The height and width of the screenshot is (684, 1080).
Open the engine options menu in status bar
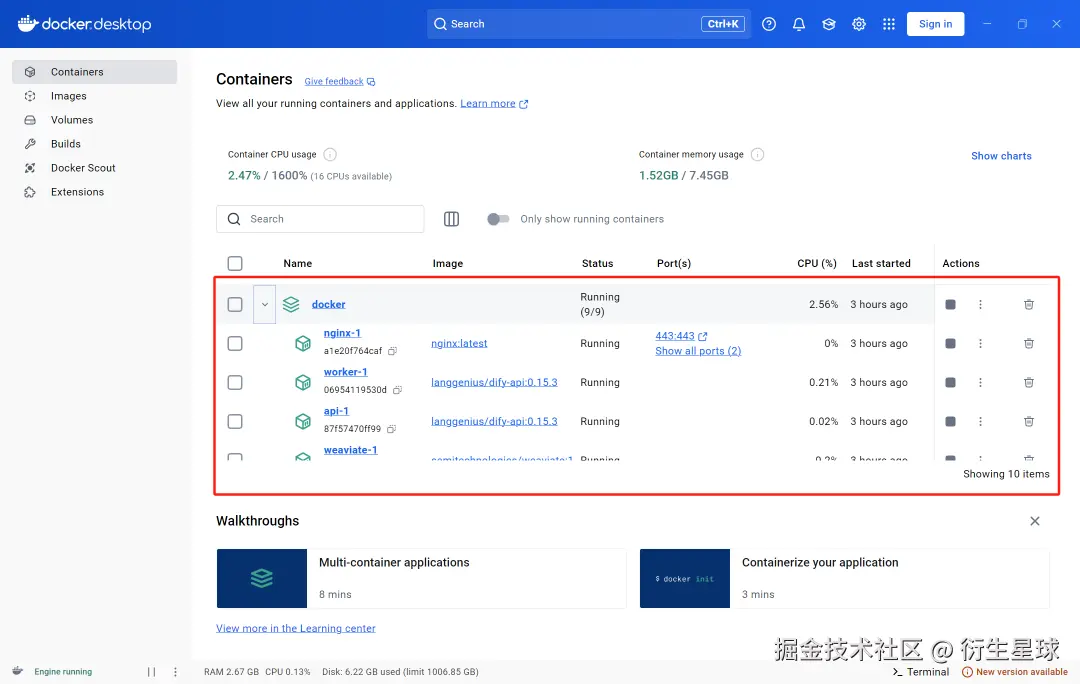point(175,672)
